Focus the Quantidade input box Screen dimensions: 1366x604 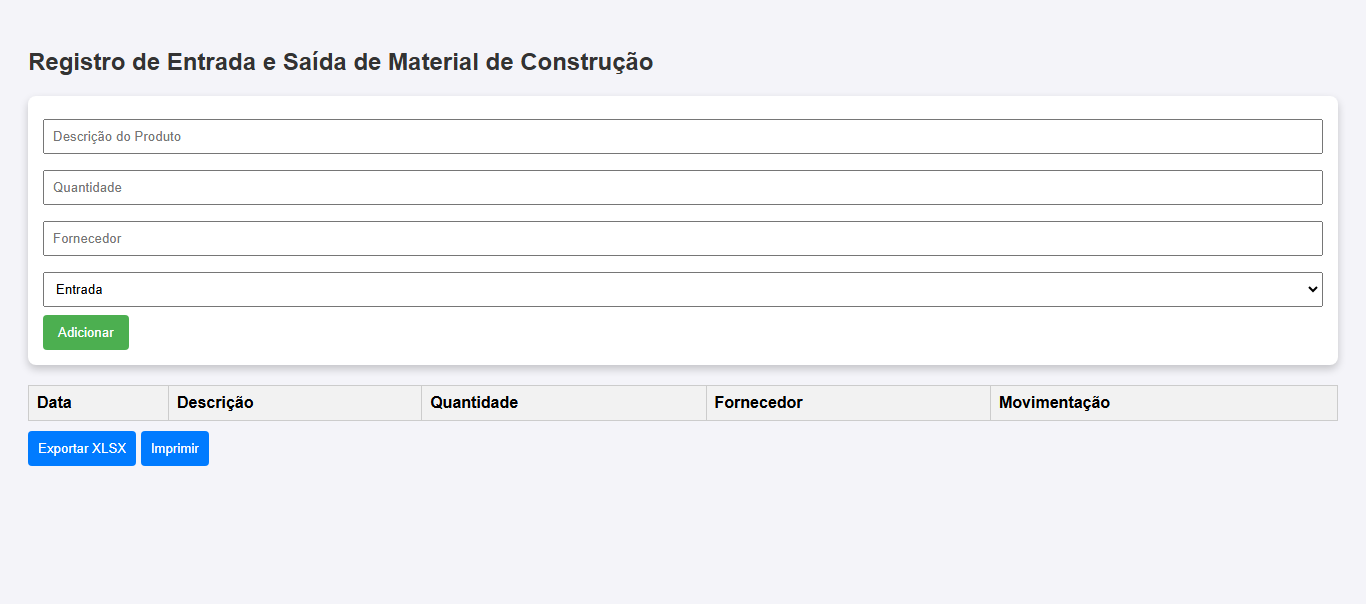[682, 188]
